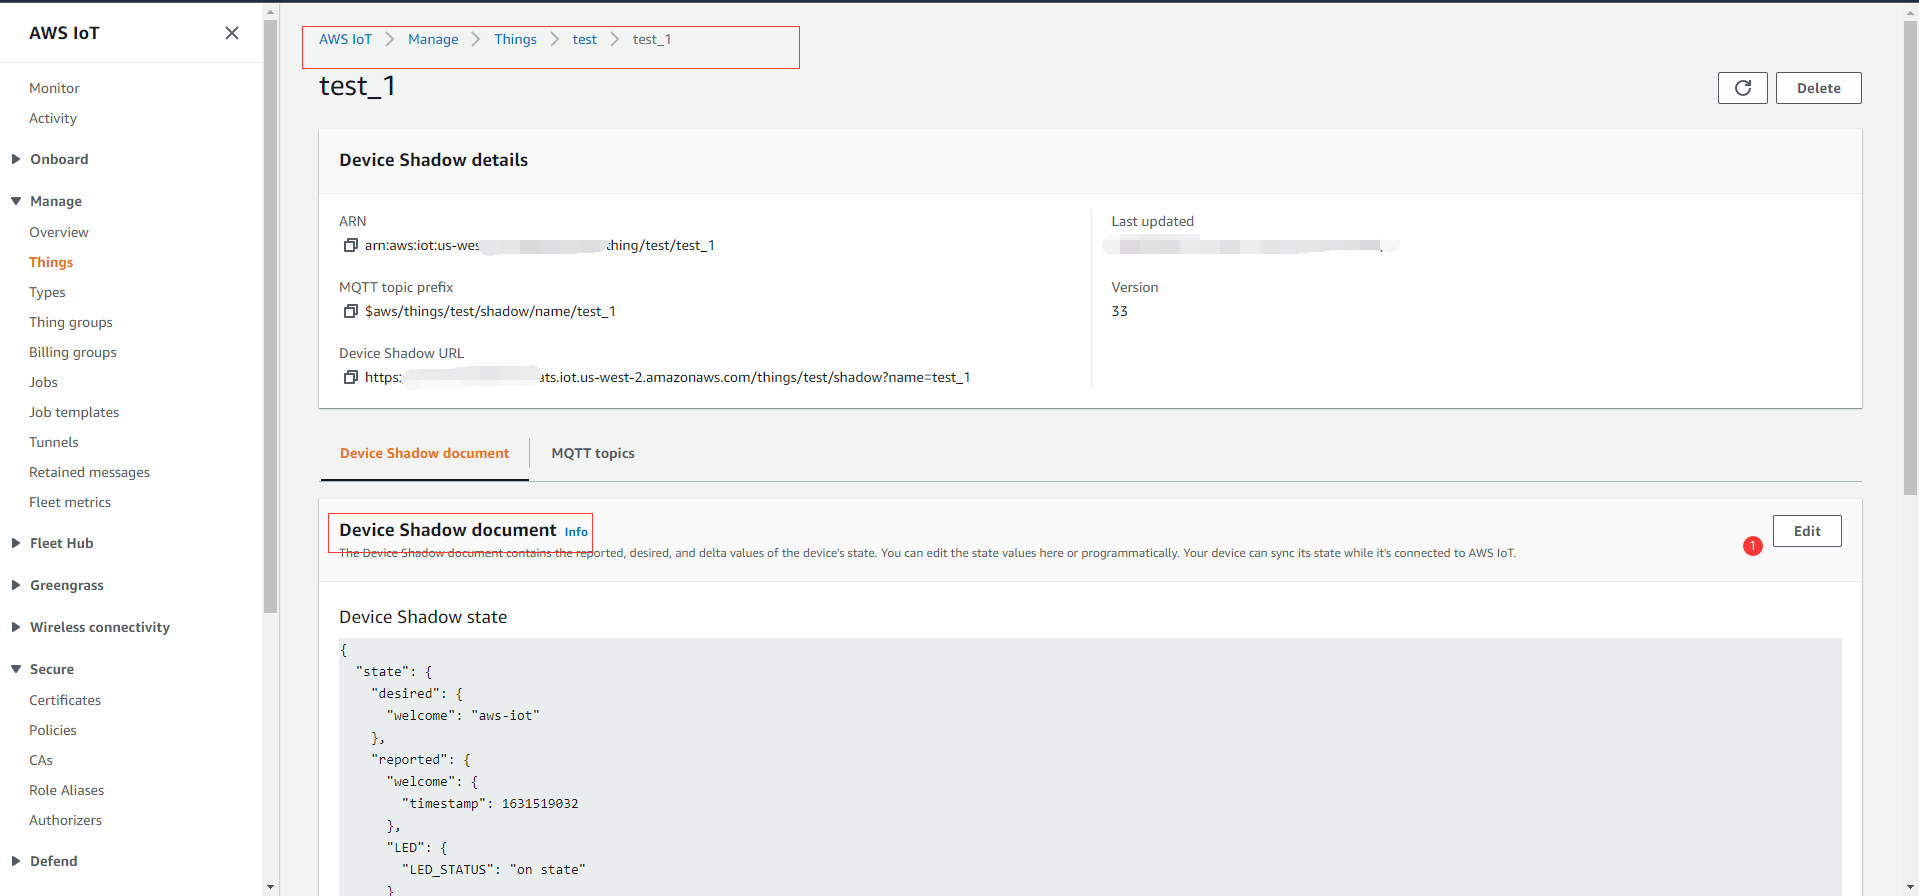Copy the ARN value icon

pos(350,245)
